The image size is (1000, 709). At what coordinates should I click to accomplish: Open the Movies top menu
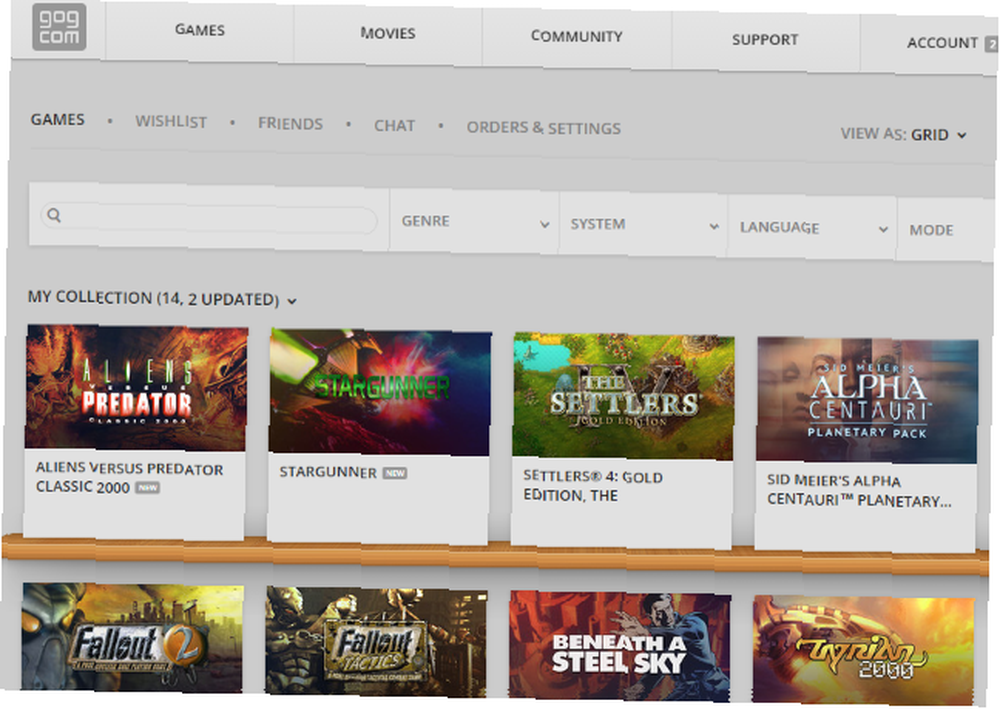[388, 33]
